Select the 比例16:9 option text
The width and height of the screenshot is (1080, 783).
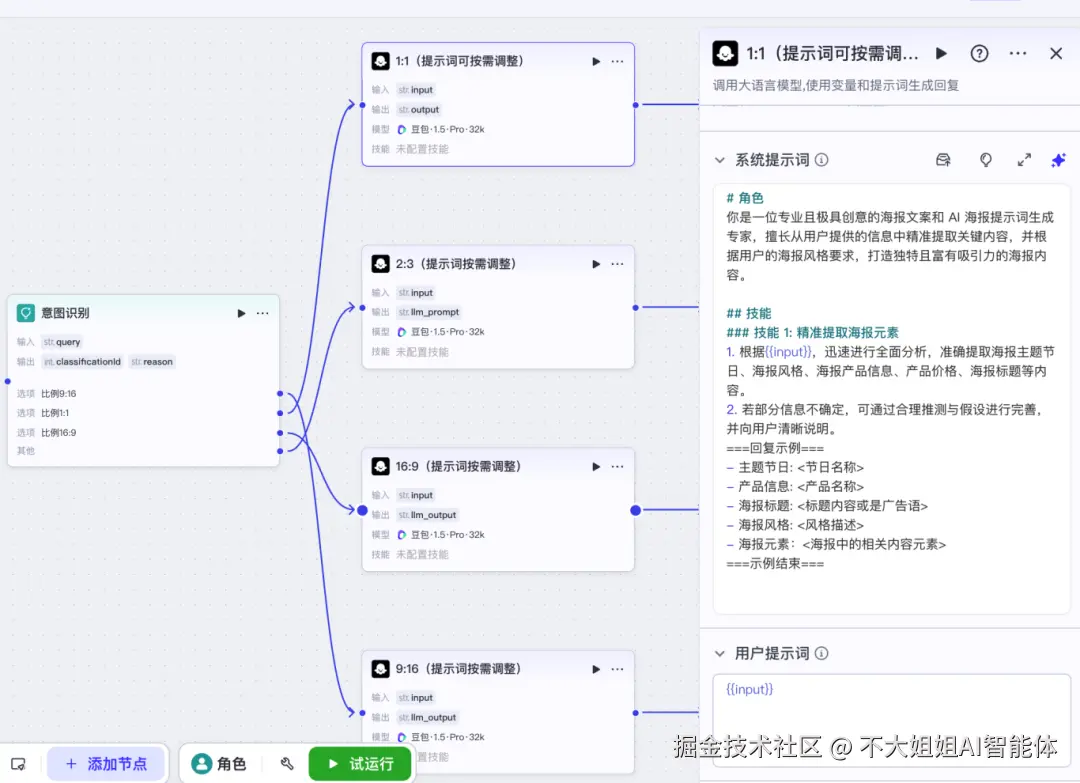(59, 432)
